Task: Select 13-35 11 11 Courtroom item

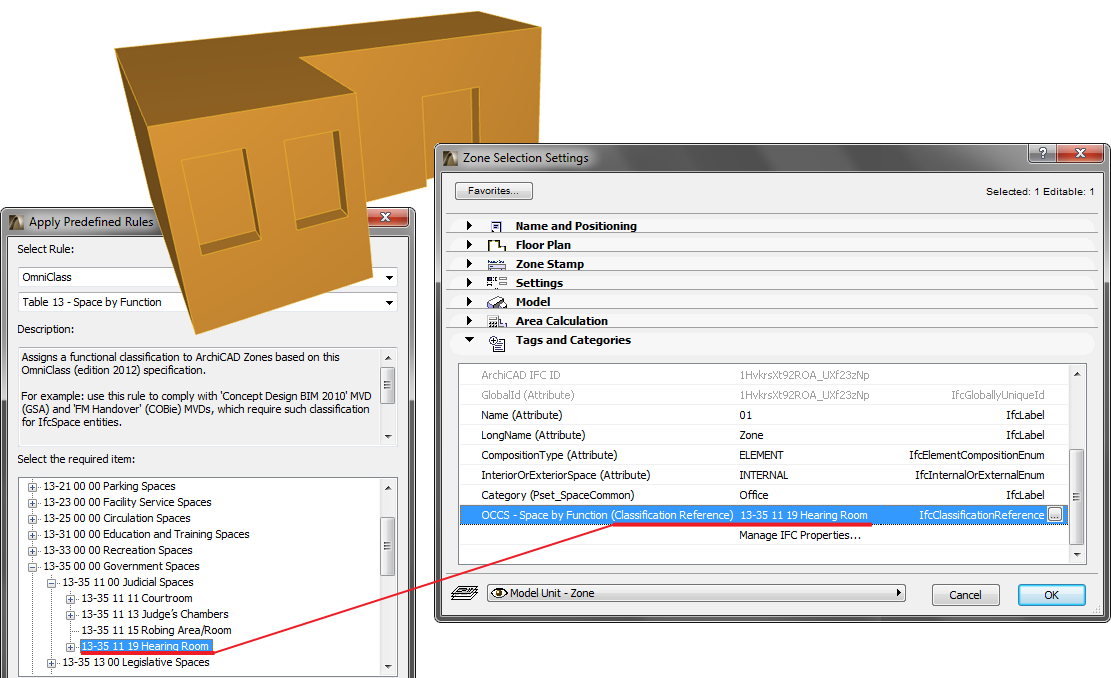Action: click(137, 598)
